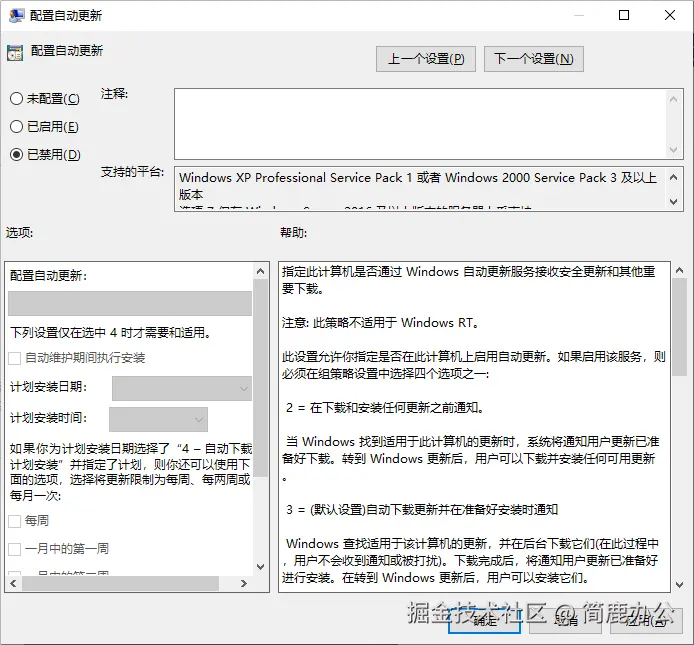Click help panel scroll down arrow

coord(679,585)
